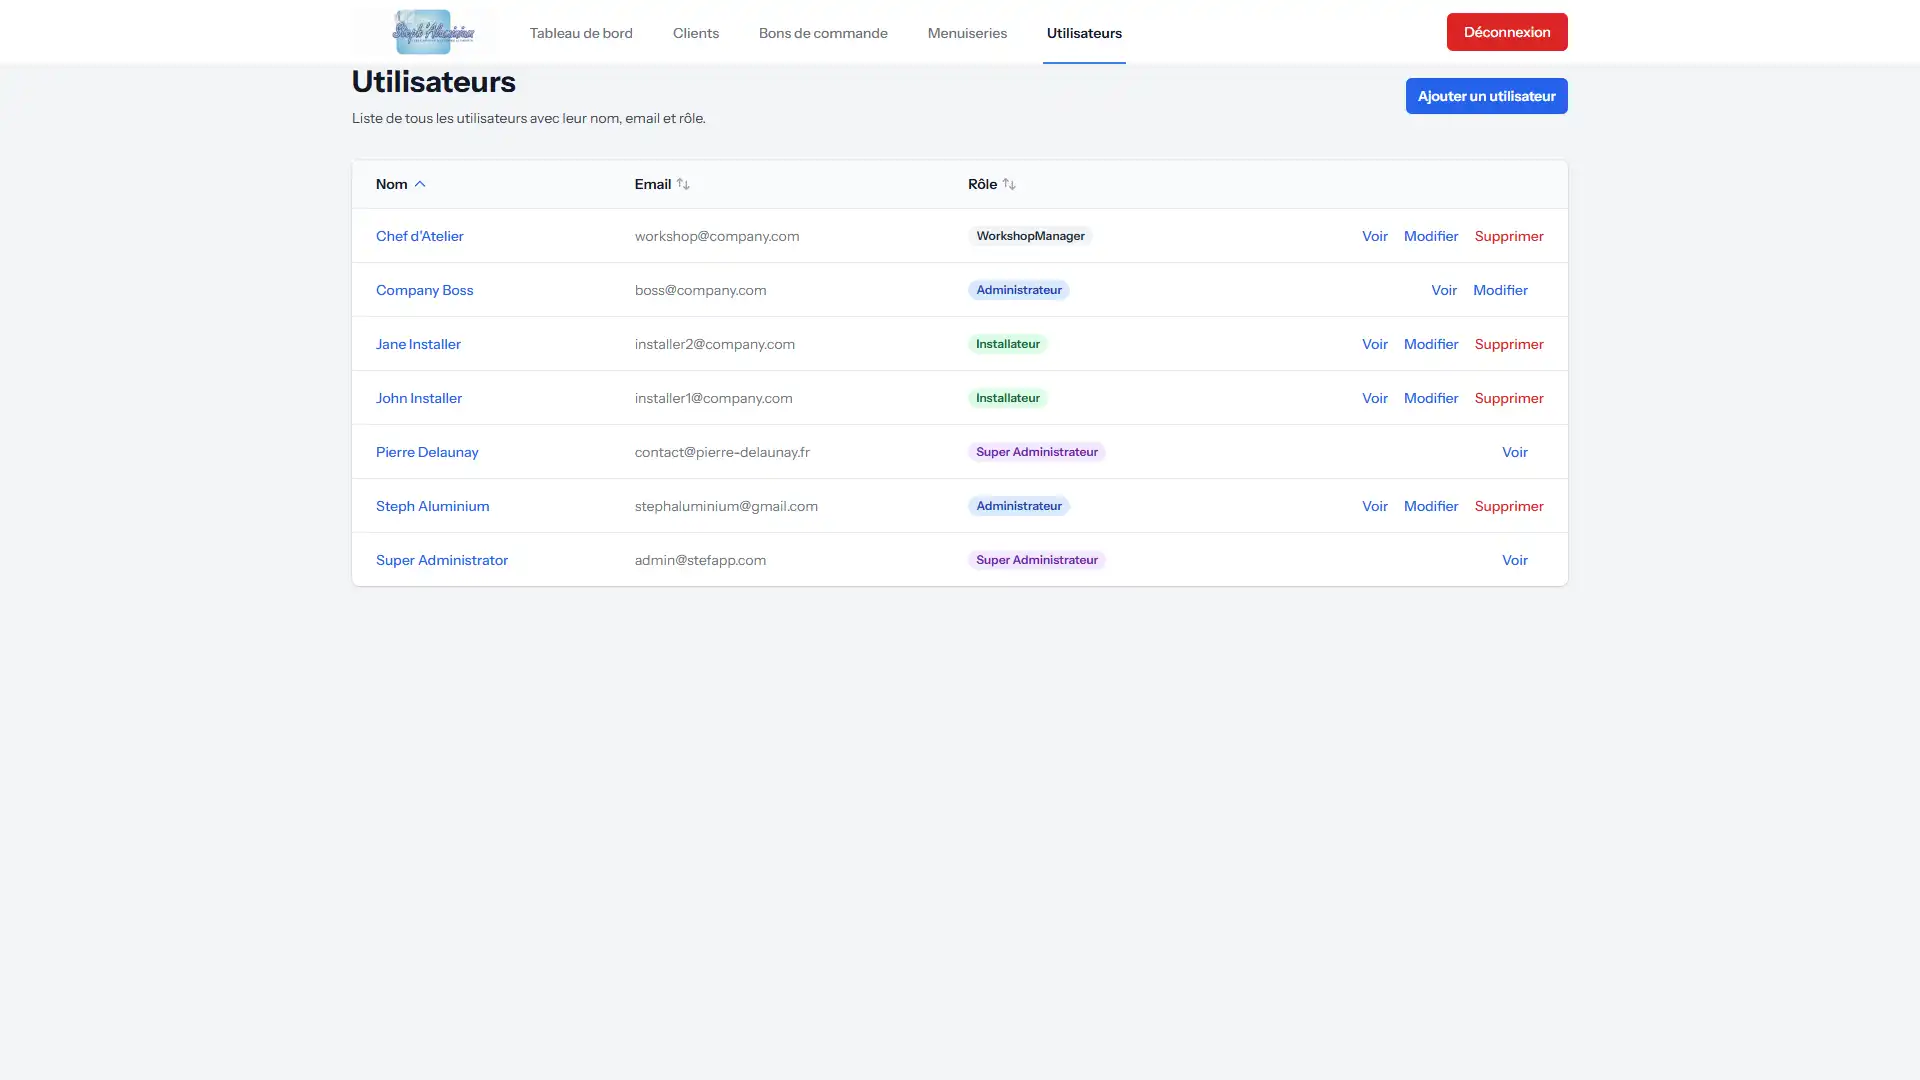Click the Utilisateurs active tab
This screenshot has width=1920, height=1080.
[1084, 33]
